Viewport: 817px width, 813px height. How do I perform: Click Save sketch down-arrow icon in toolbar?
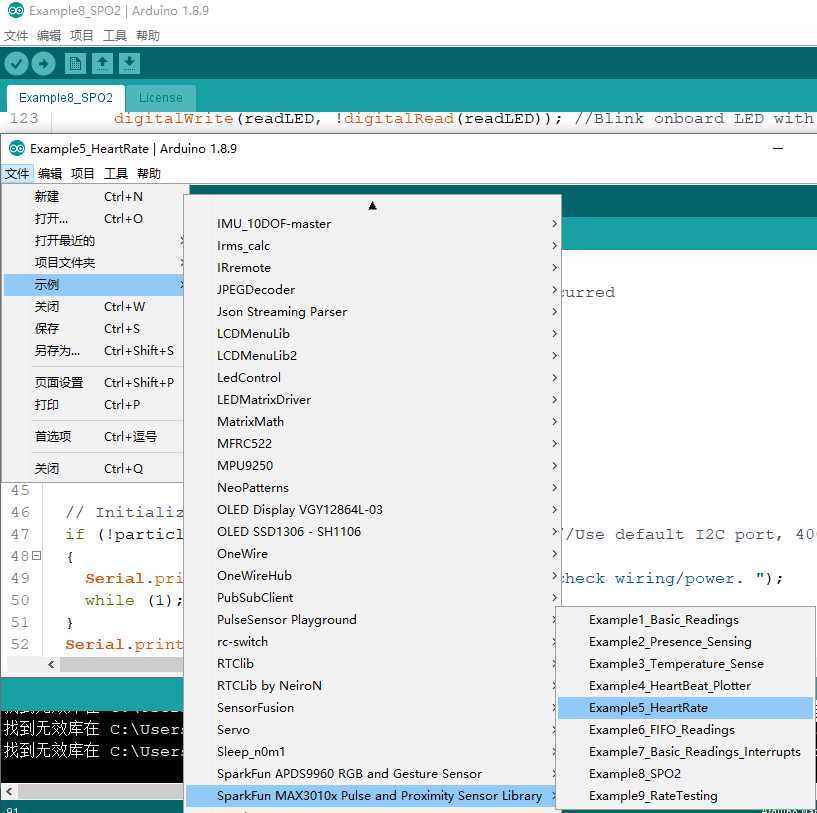click(129, 64)
